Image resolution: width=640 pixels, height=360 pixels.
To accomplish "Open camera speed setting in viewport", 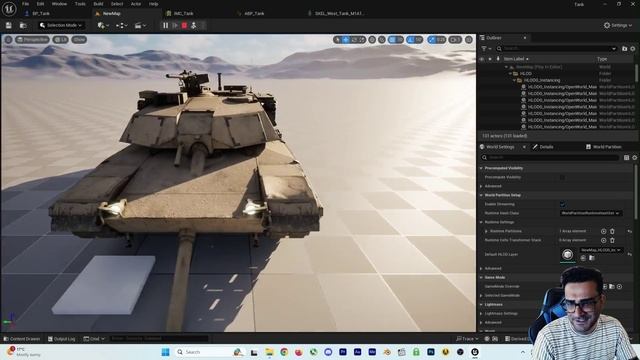I will [456, 40].
